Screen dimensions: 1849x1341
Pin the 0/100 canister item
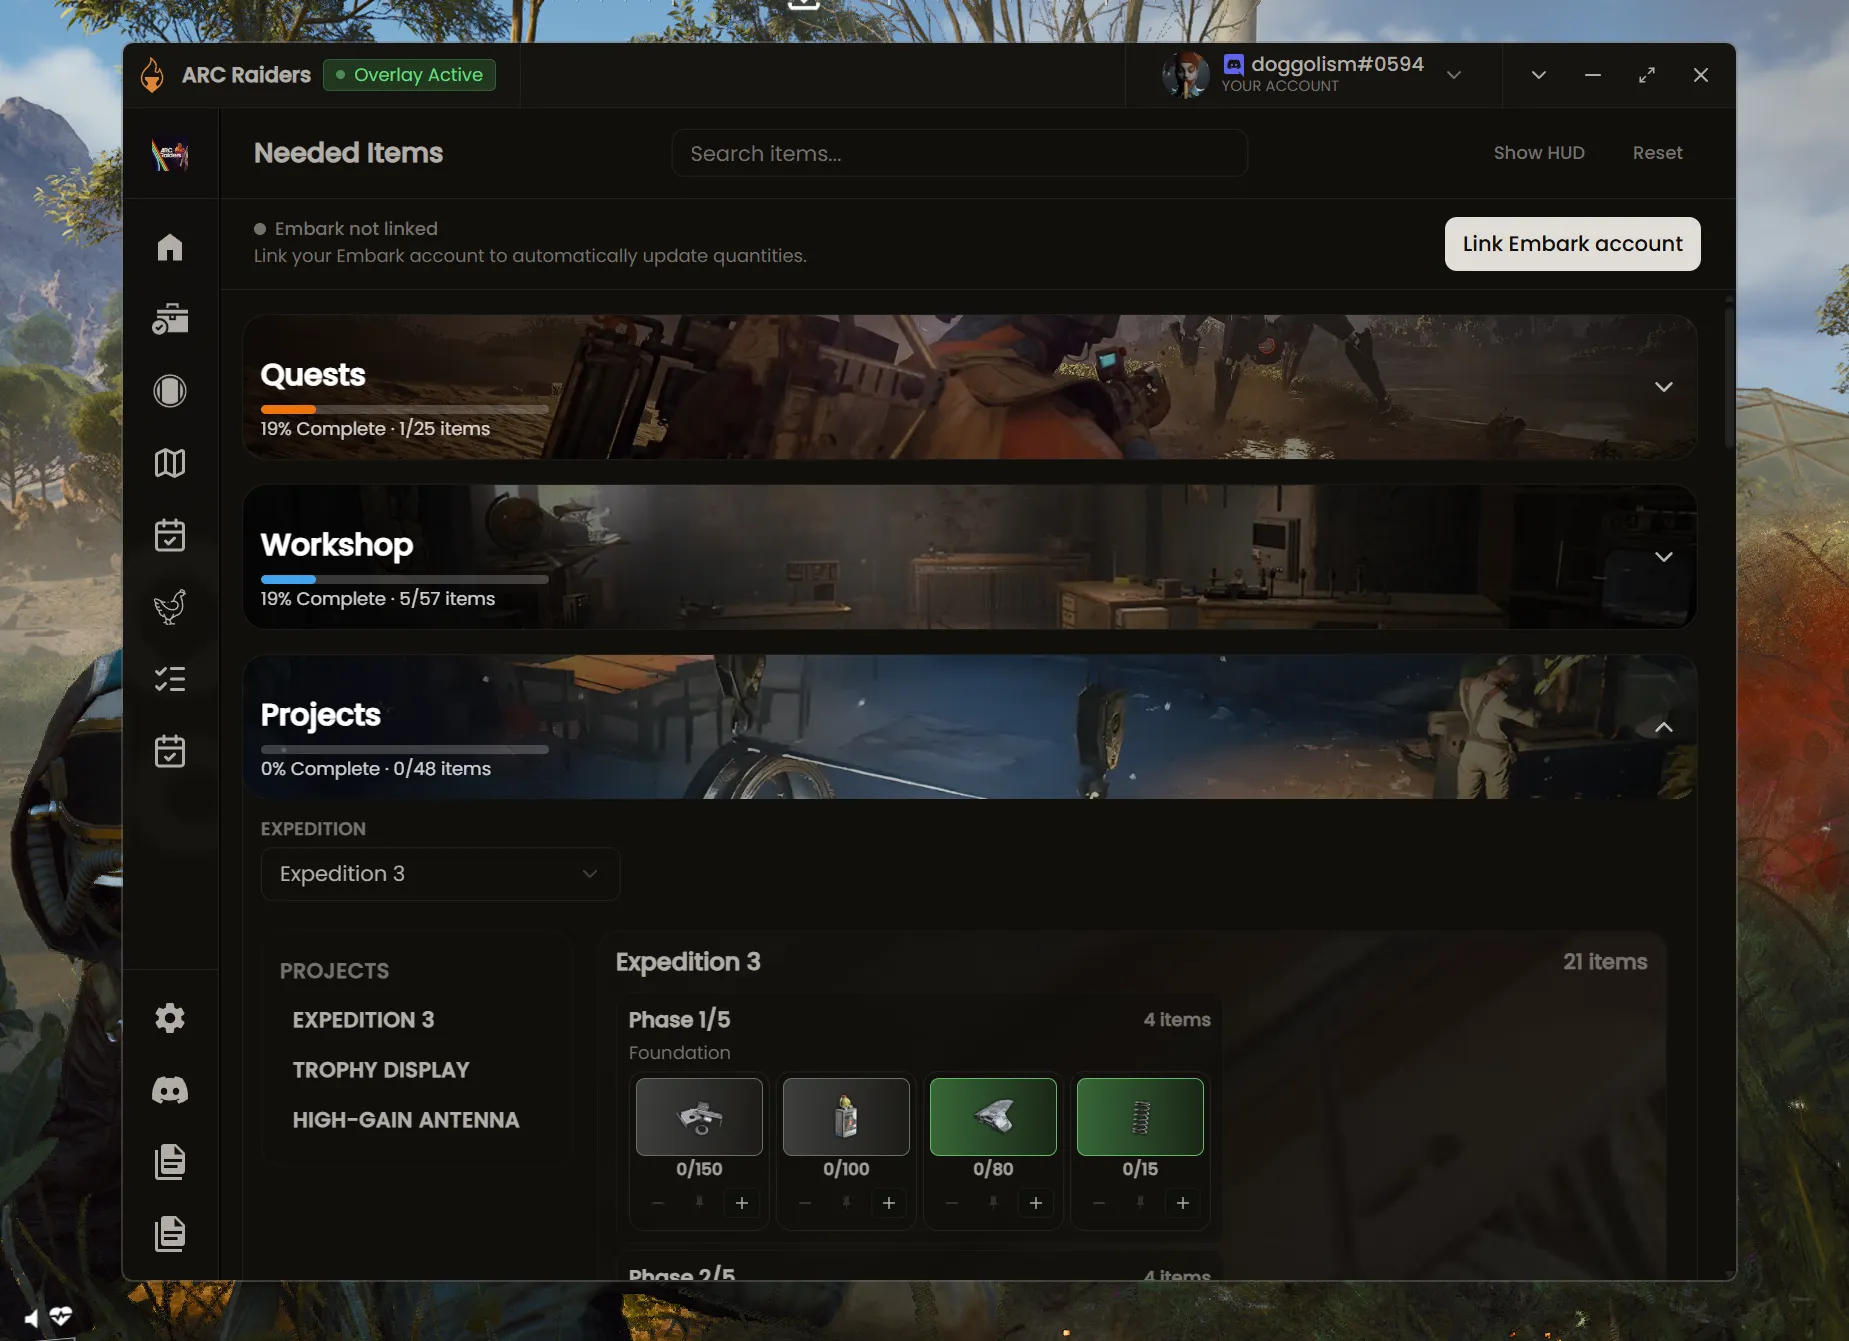point(846,1202)
